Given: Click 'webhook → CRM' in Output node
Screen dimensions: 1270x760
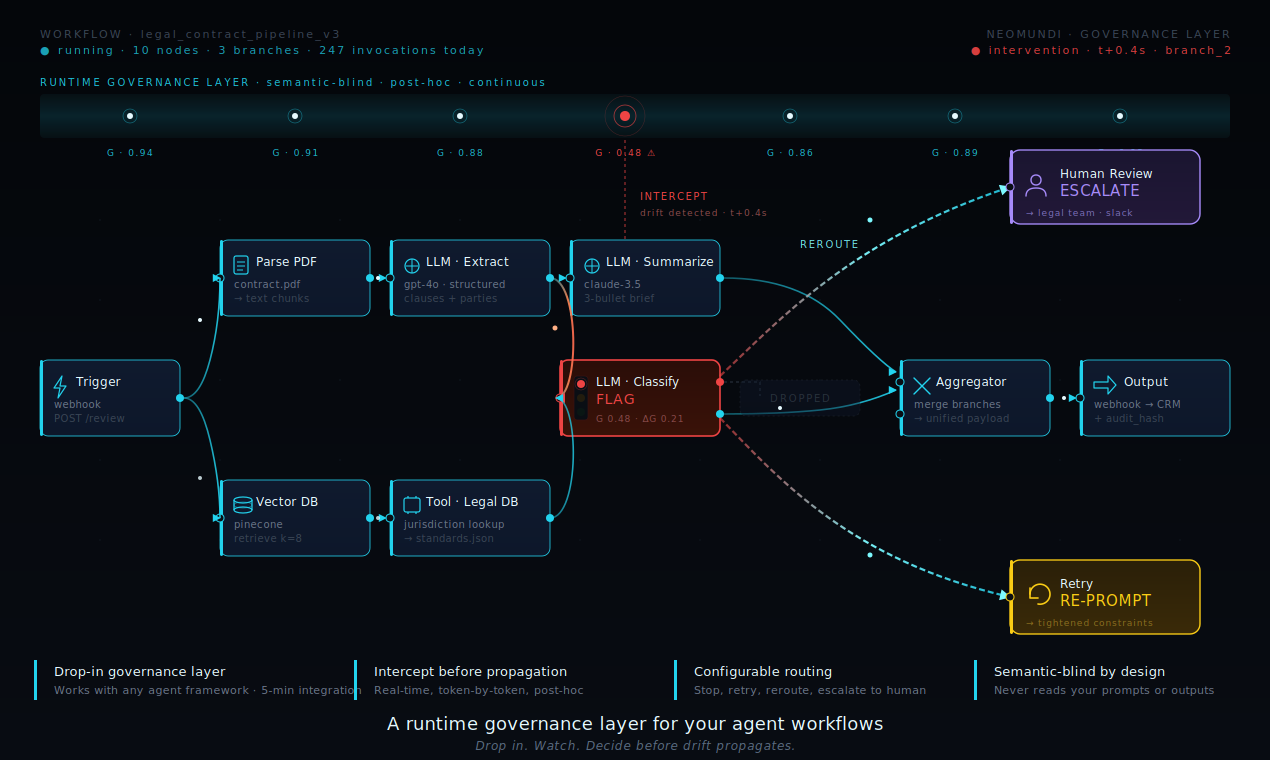Looking at the screenshot, I should (1137, 404).
